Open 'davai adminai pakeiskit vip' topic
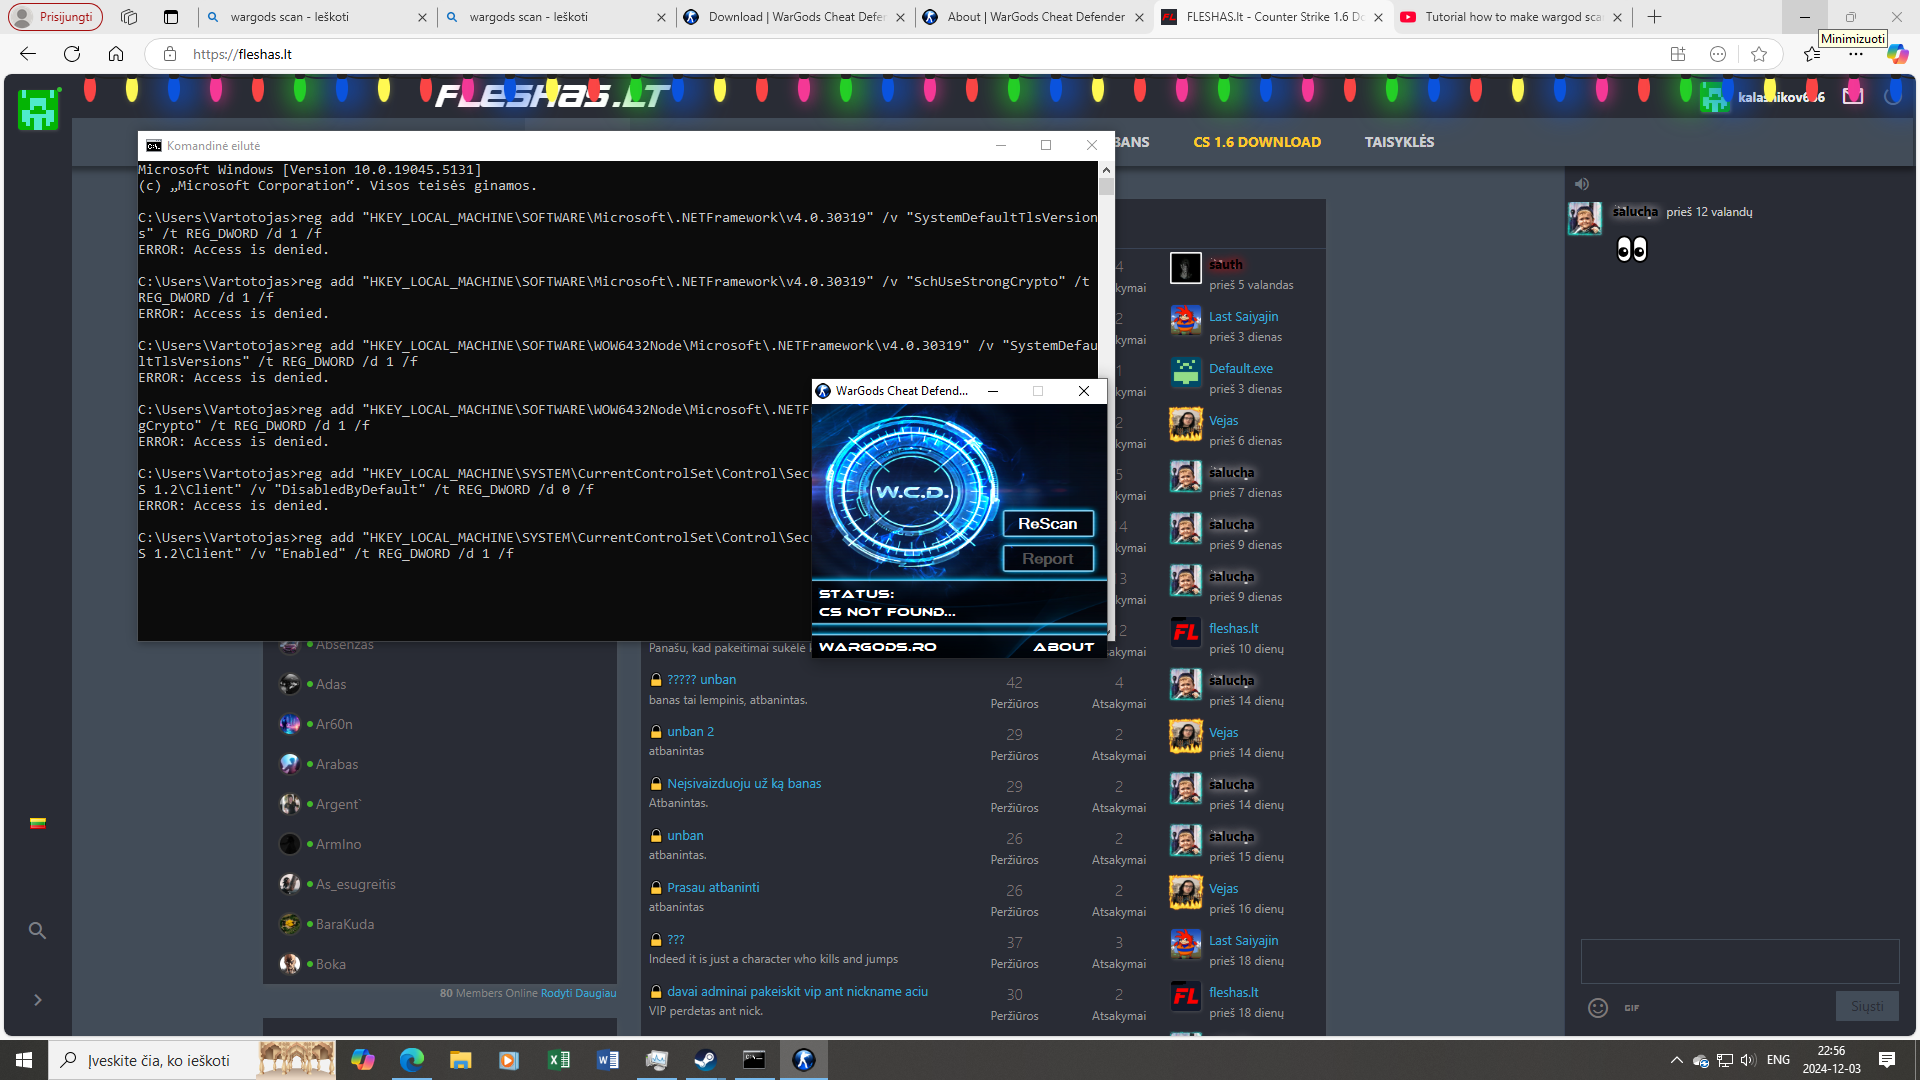Viewport: 1920px width, 1080px height. tap(797, 991)
